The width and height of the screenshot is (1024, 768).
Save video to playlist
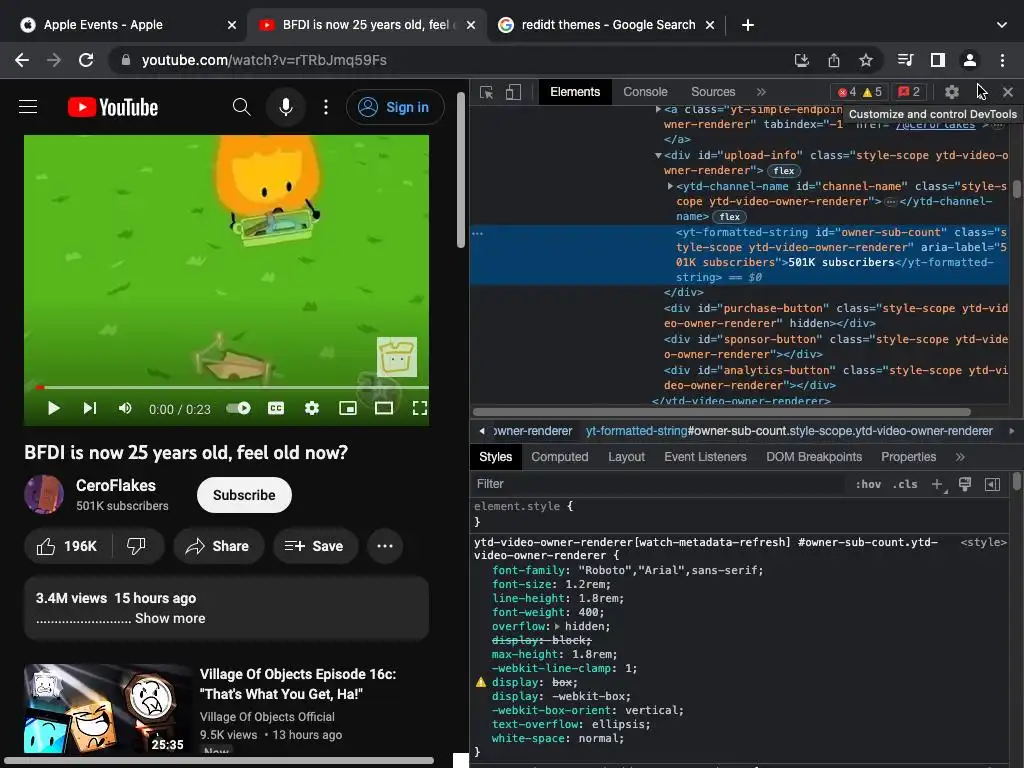pyautogui.click(x=315, y=546)
